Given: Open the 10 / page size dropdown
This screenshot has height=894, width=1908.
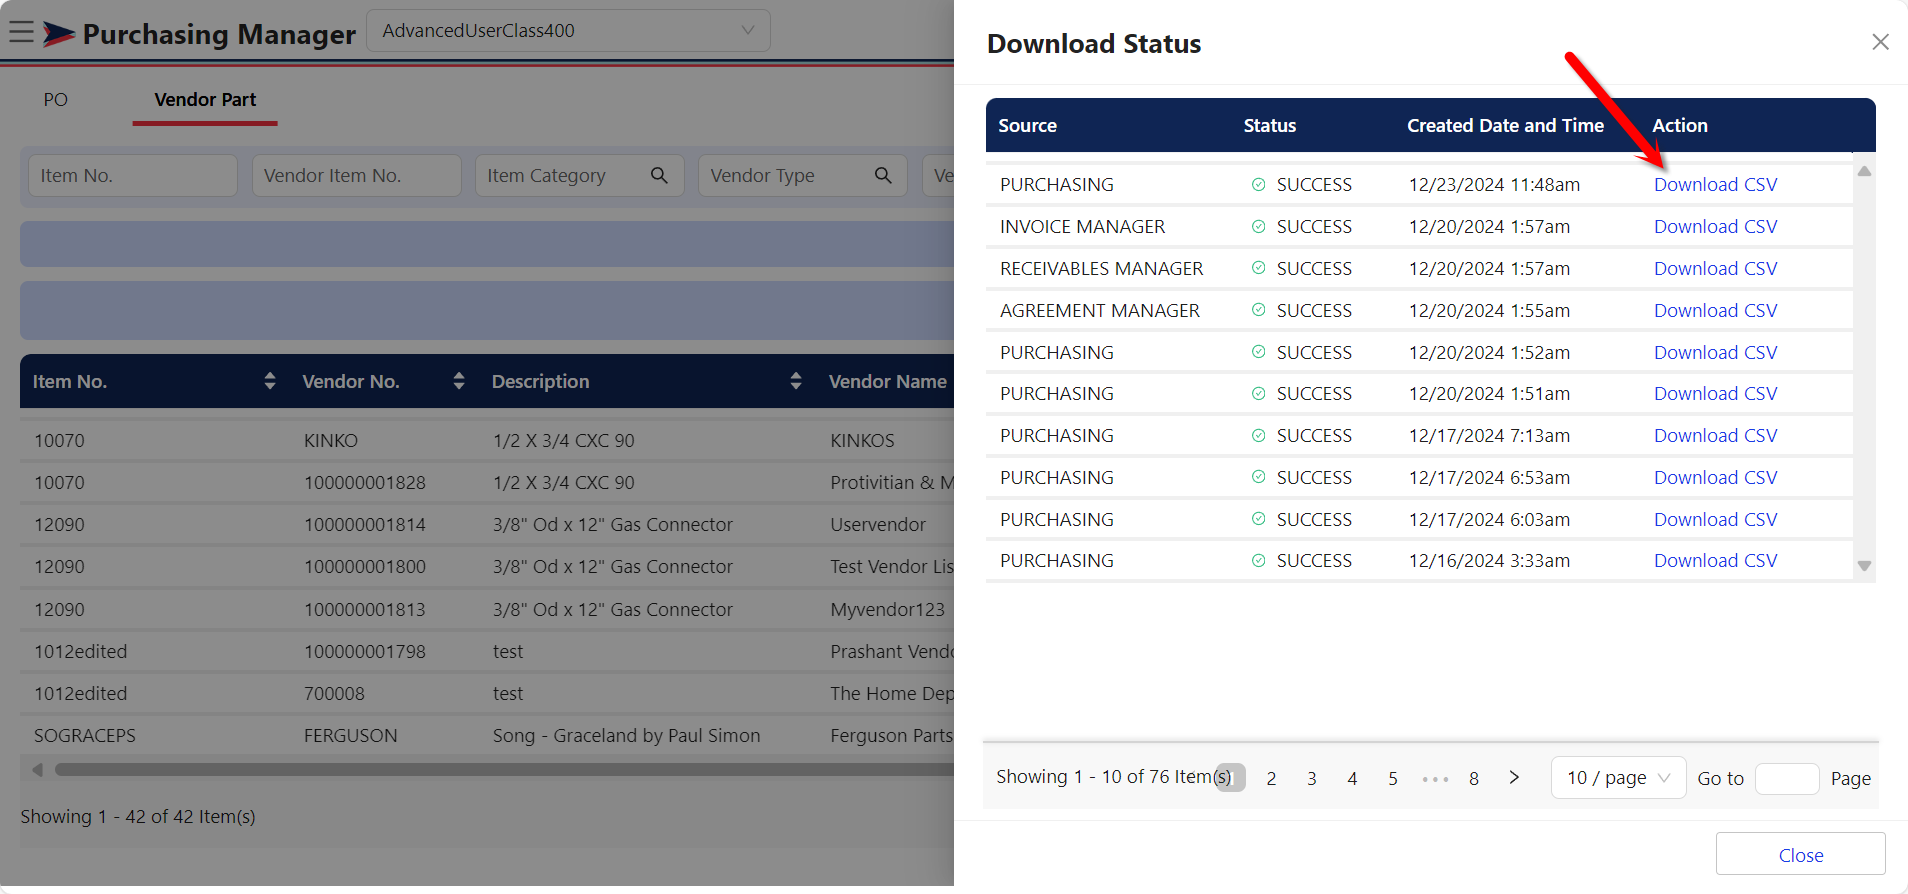Looking at the screenshot, I should pyautogui.click(x=1618, y=778).
